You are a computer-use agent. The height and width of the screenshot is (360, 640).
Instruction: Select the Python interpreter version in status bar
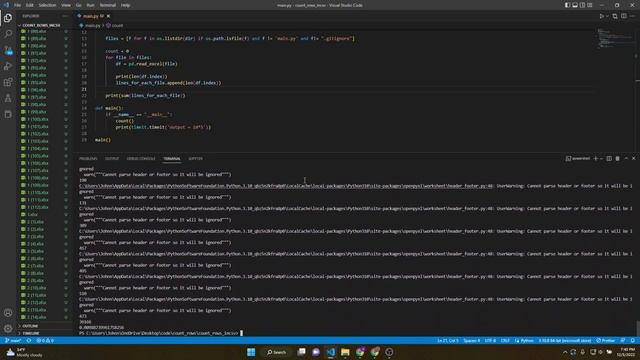565,340
